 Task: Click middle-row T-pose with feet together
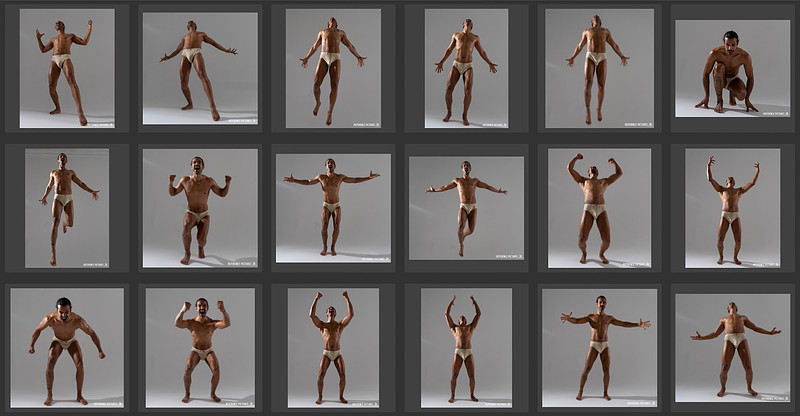tap(333, 208)
